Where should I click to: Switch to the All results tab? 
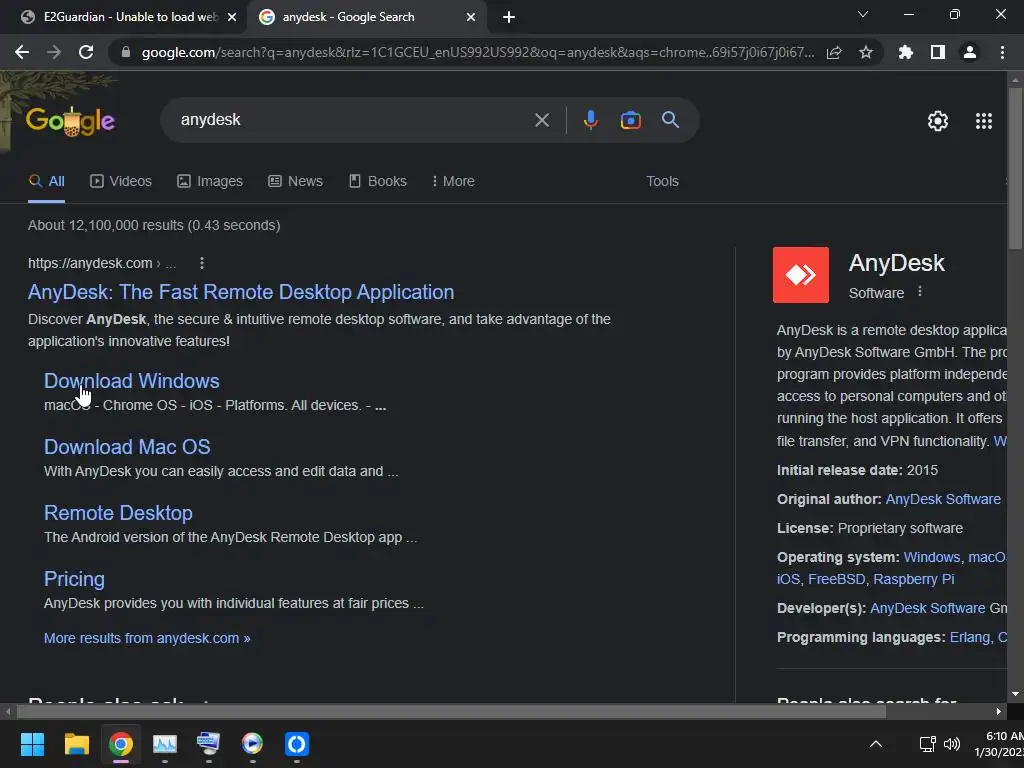click(x=46, y=182)
